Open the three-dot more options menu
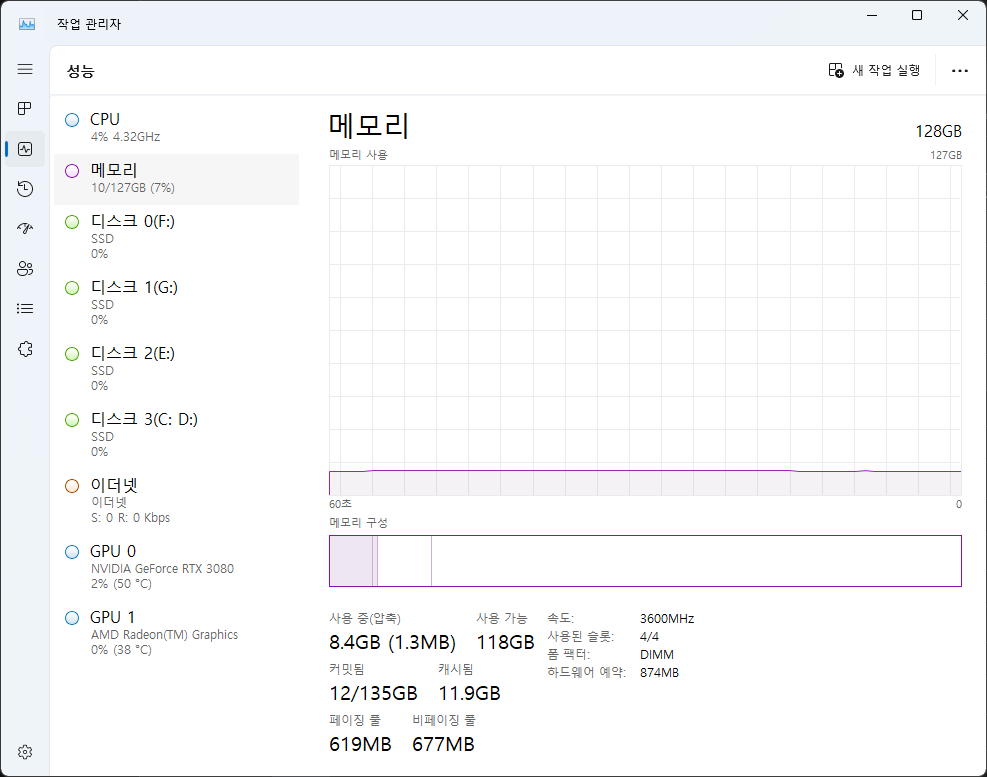This screenshot has width=987, height=777. [959, 70]
